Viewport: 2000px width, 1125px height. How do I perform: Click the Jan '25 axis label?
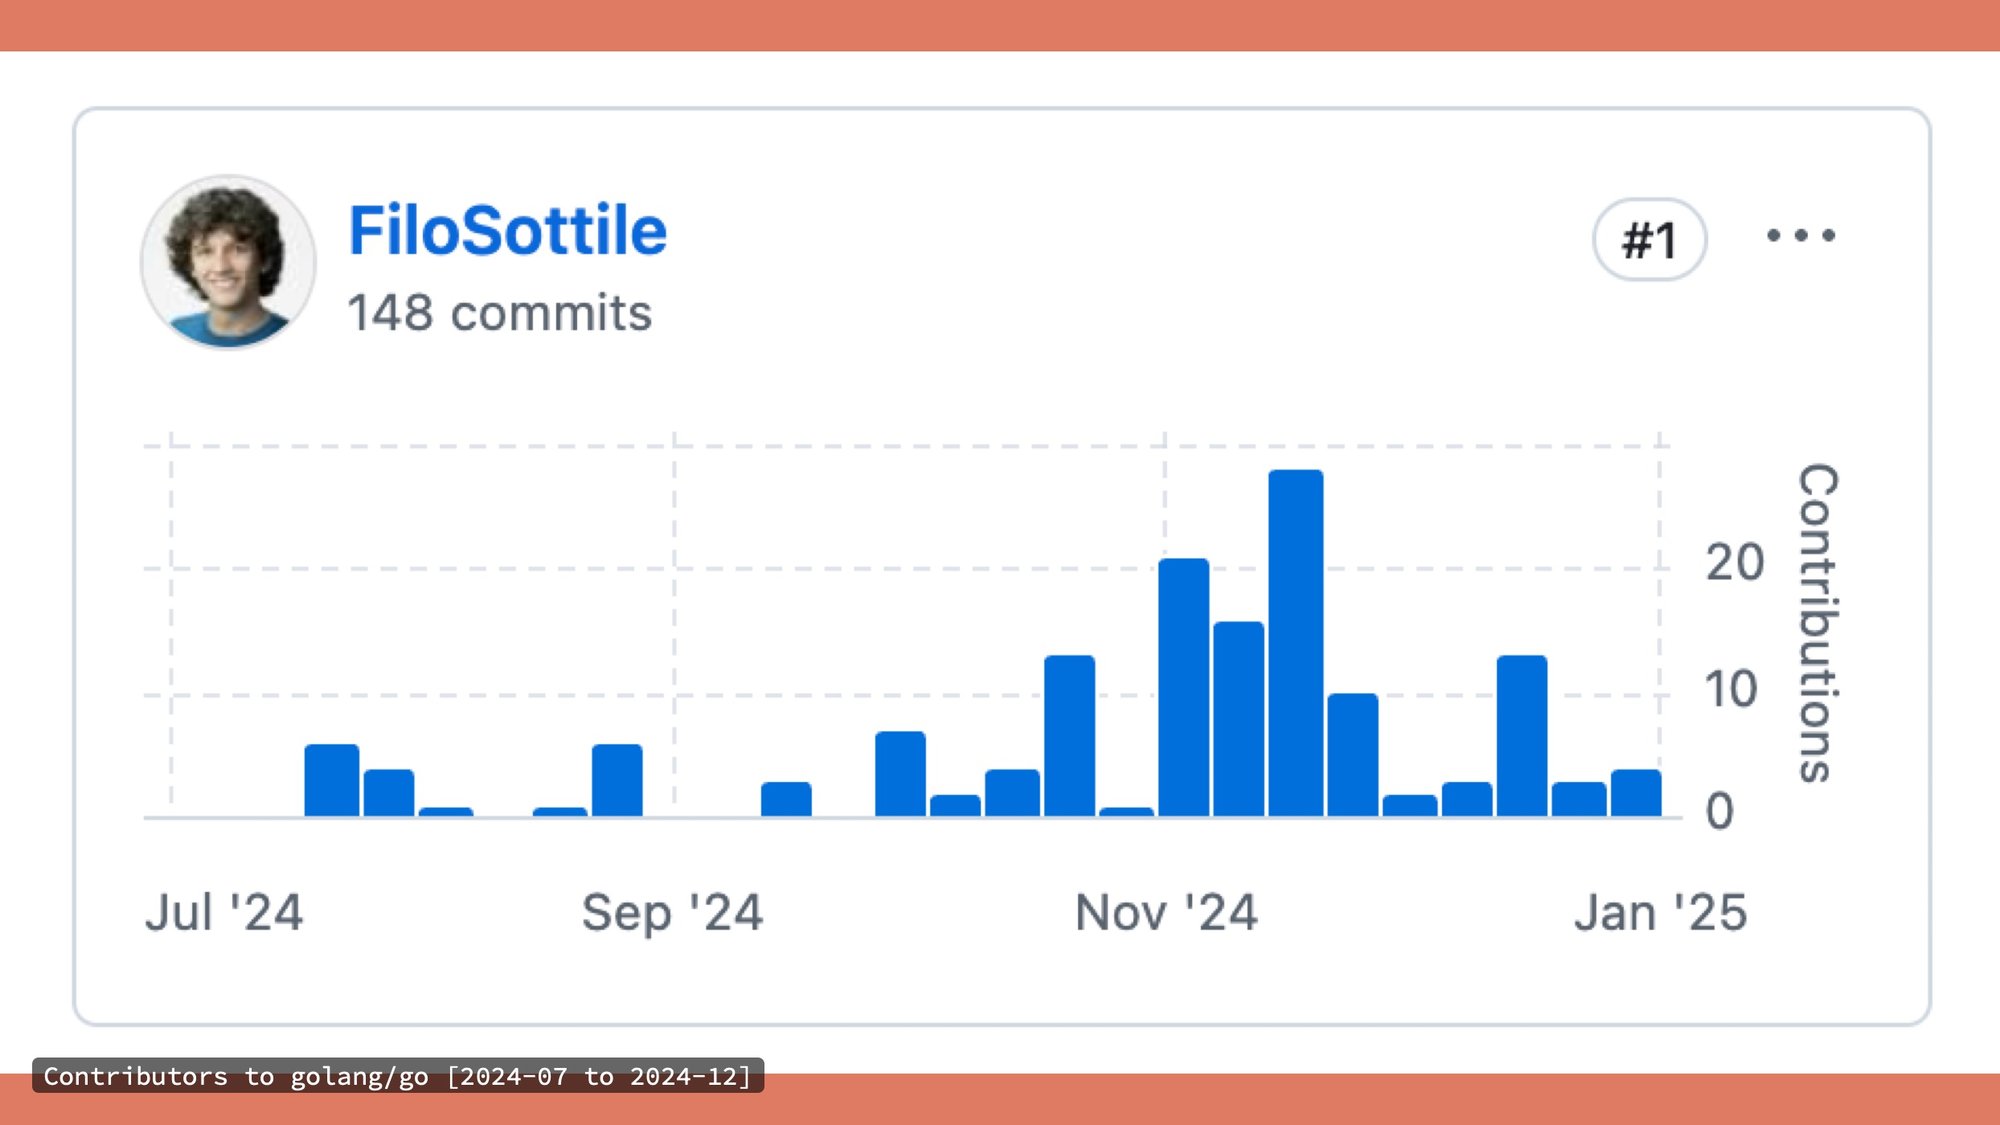tap(1660, 912)
